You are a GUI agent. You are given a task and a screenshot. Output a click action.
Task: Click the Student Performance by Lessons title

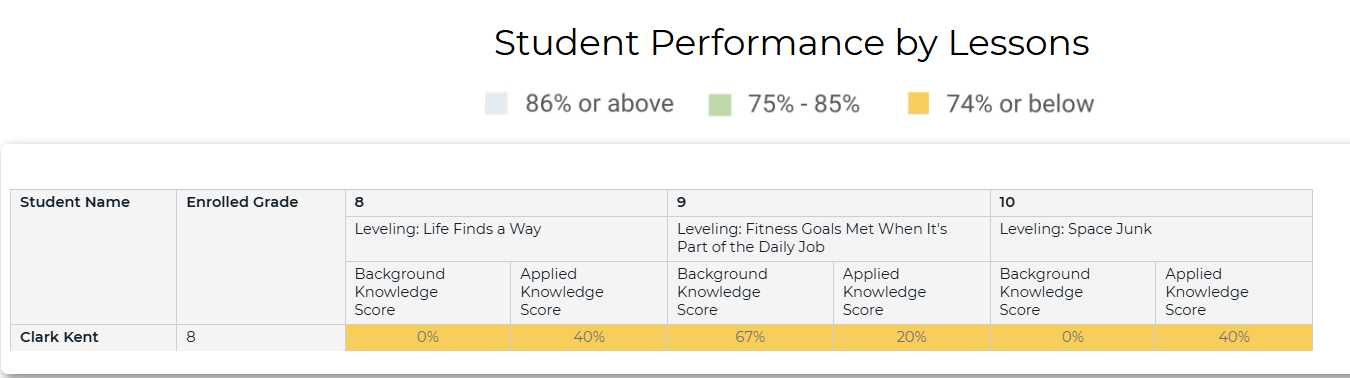(791, 43)
